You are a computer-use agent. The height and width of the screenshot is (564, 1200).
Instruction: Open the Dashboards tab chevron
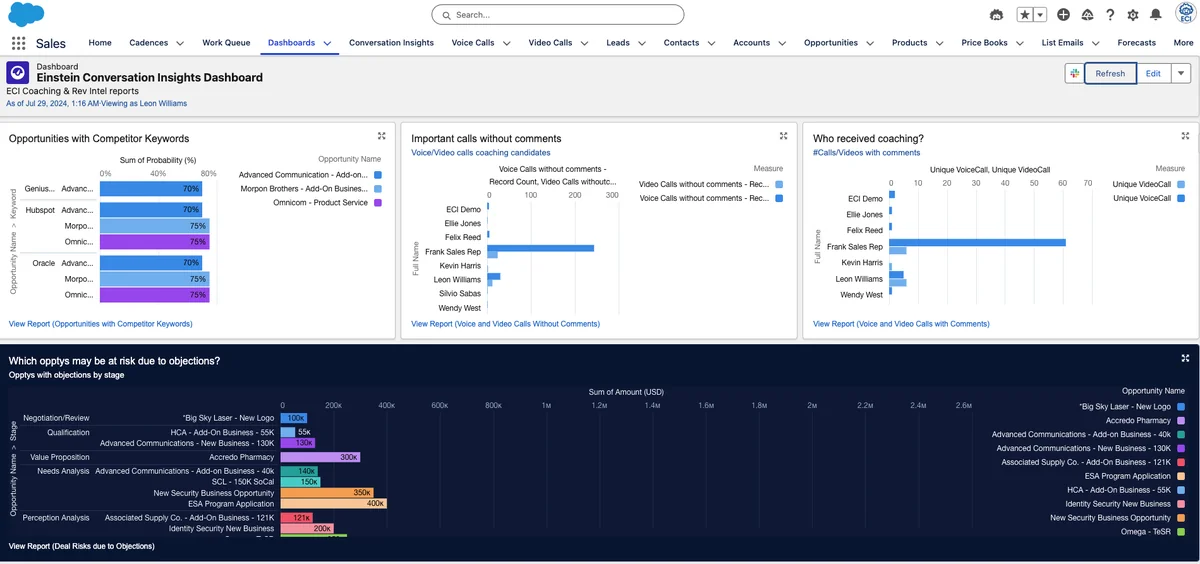327,43
